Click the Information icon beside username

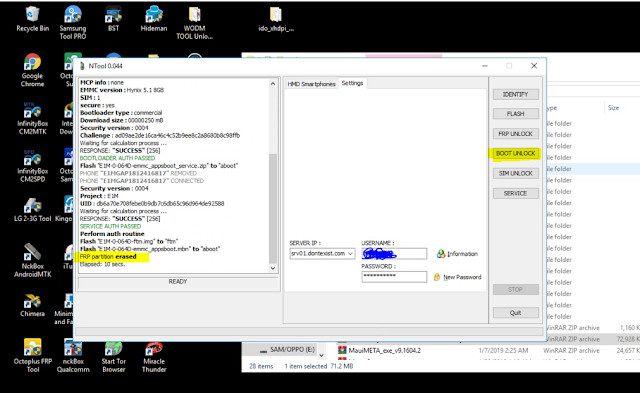[441, 254]
